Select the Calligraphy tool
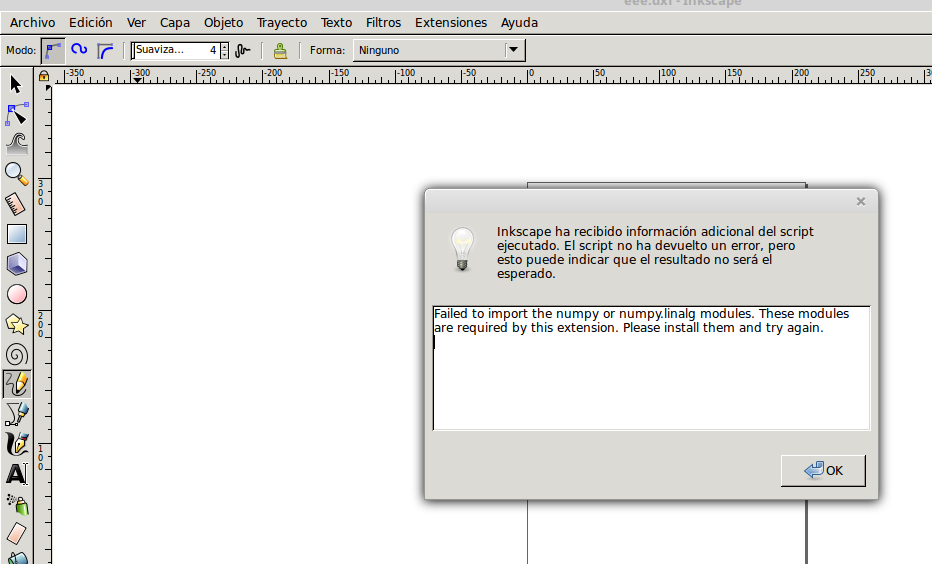The image size is (932, 564). 16,444
